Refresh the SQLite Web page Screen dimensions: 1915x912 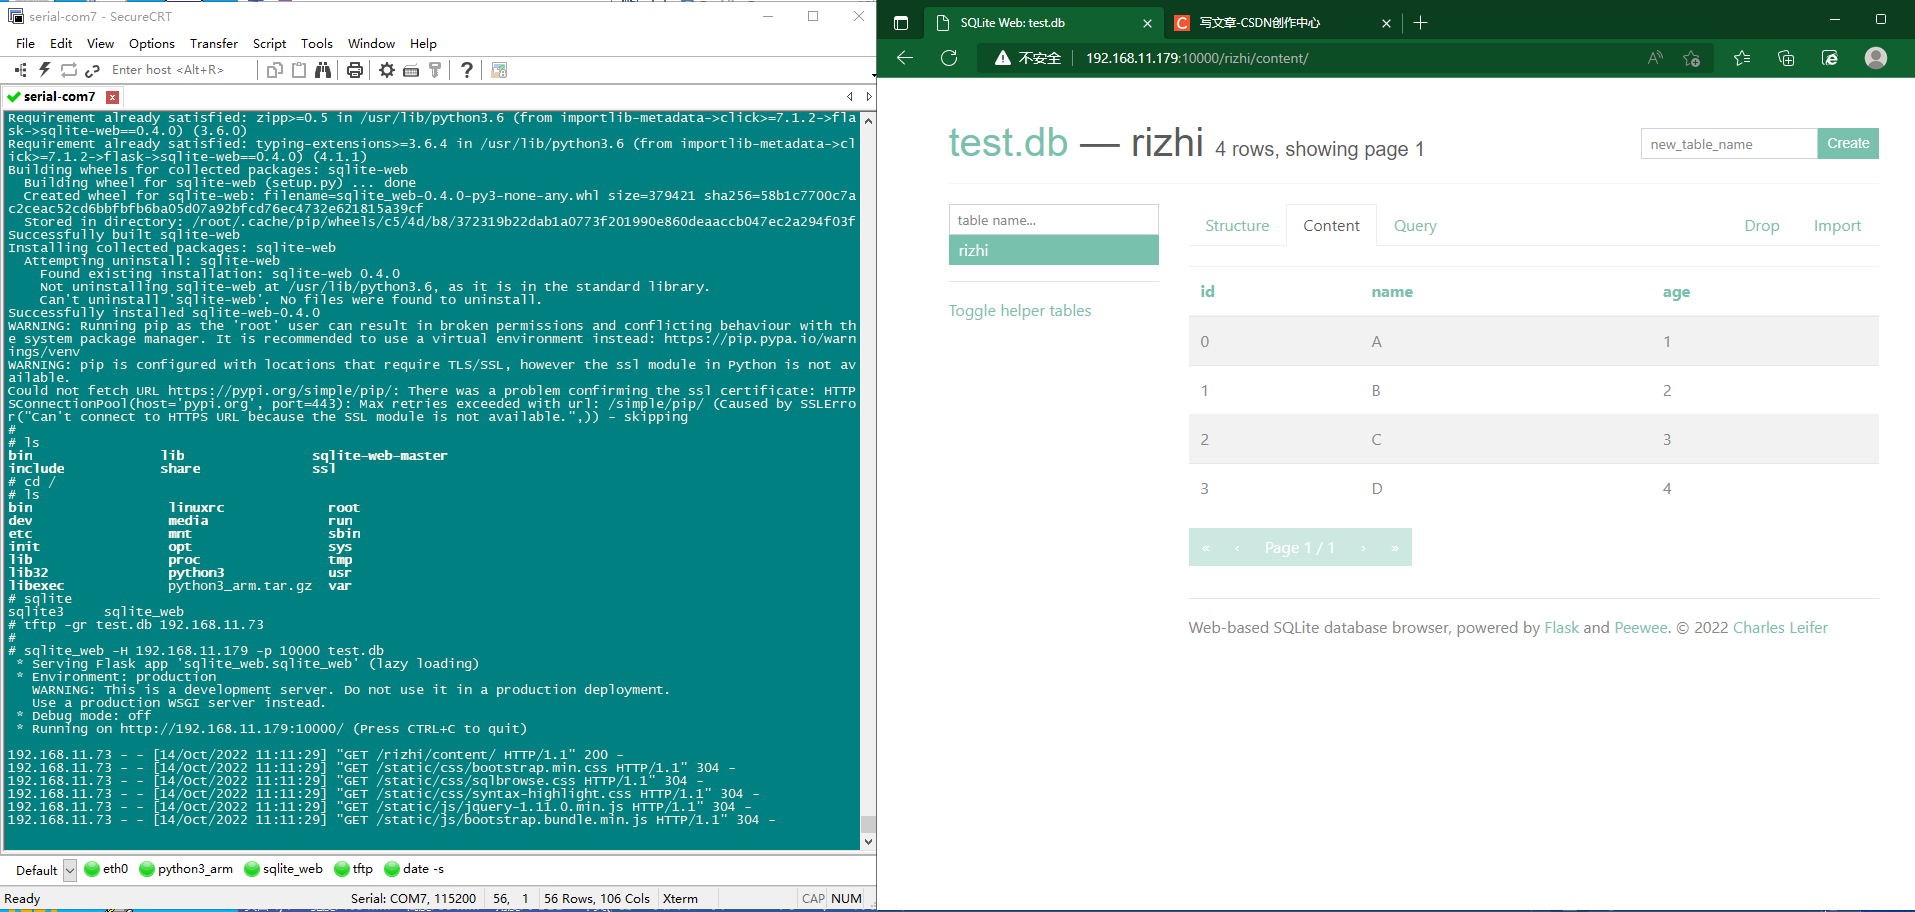coord(949,58)
